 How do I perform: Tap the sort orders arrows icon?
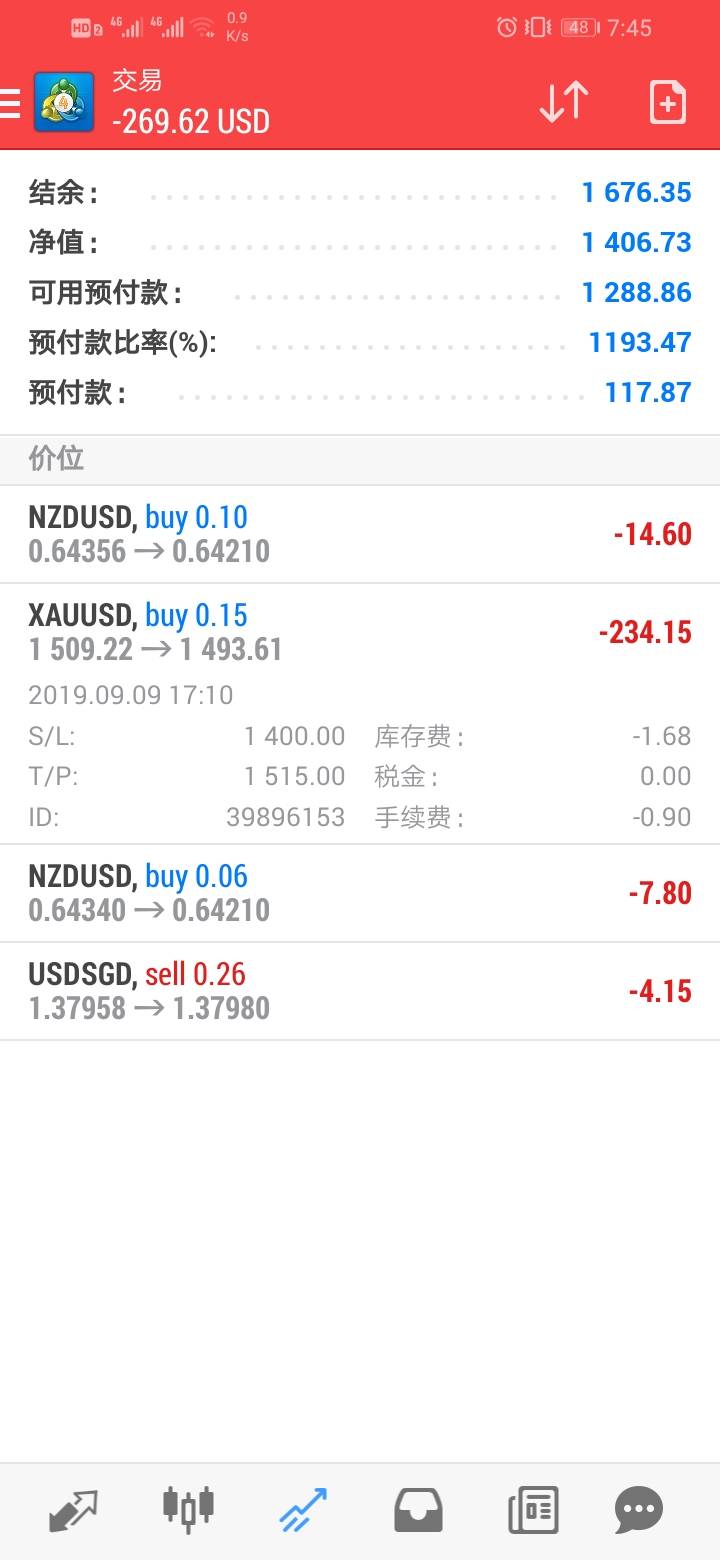pos(564,102)
